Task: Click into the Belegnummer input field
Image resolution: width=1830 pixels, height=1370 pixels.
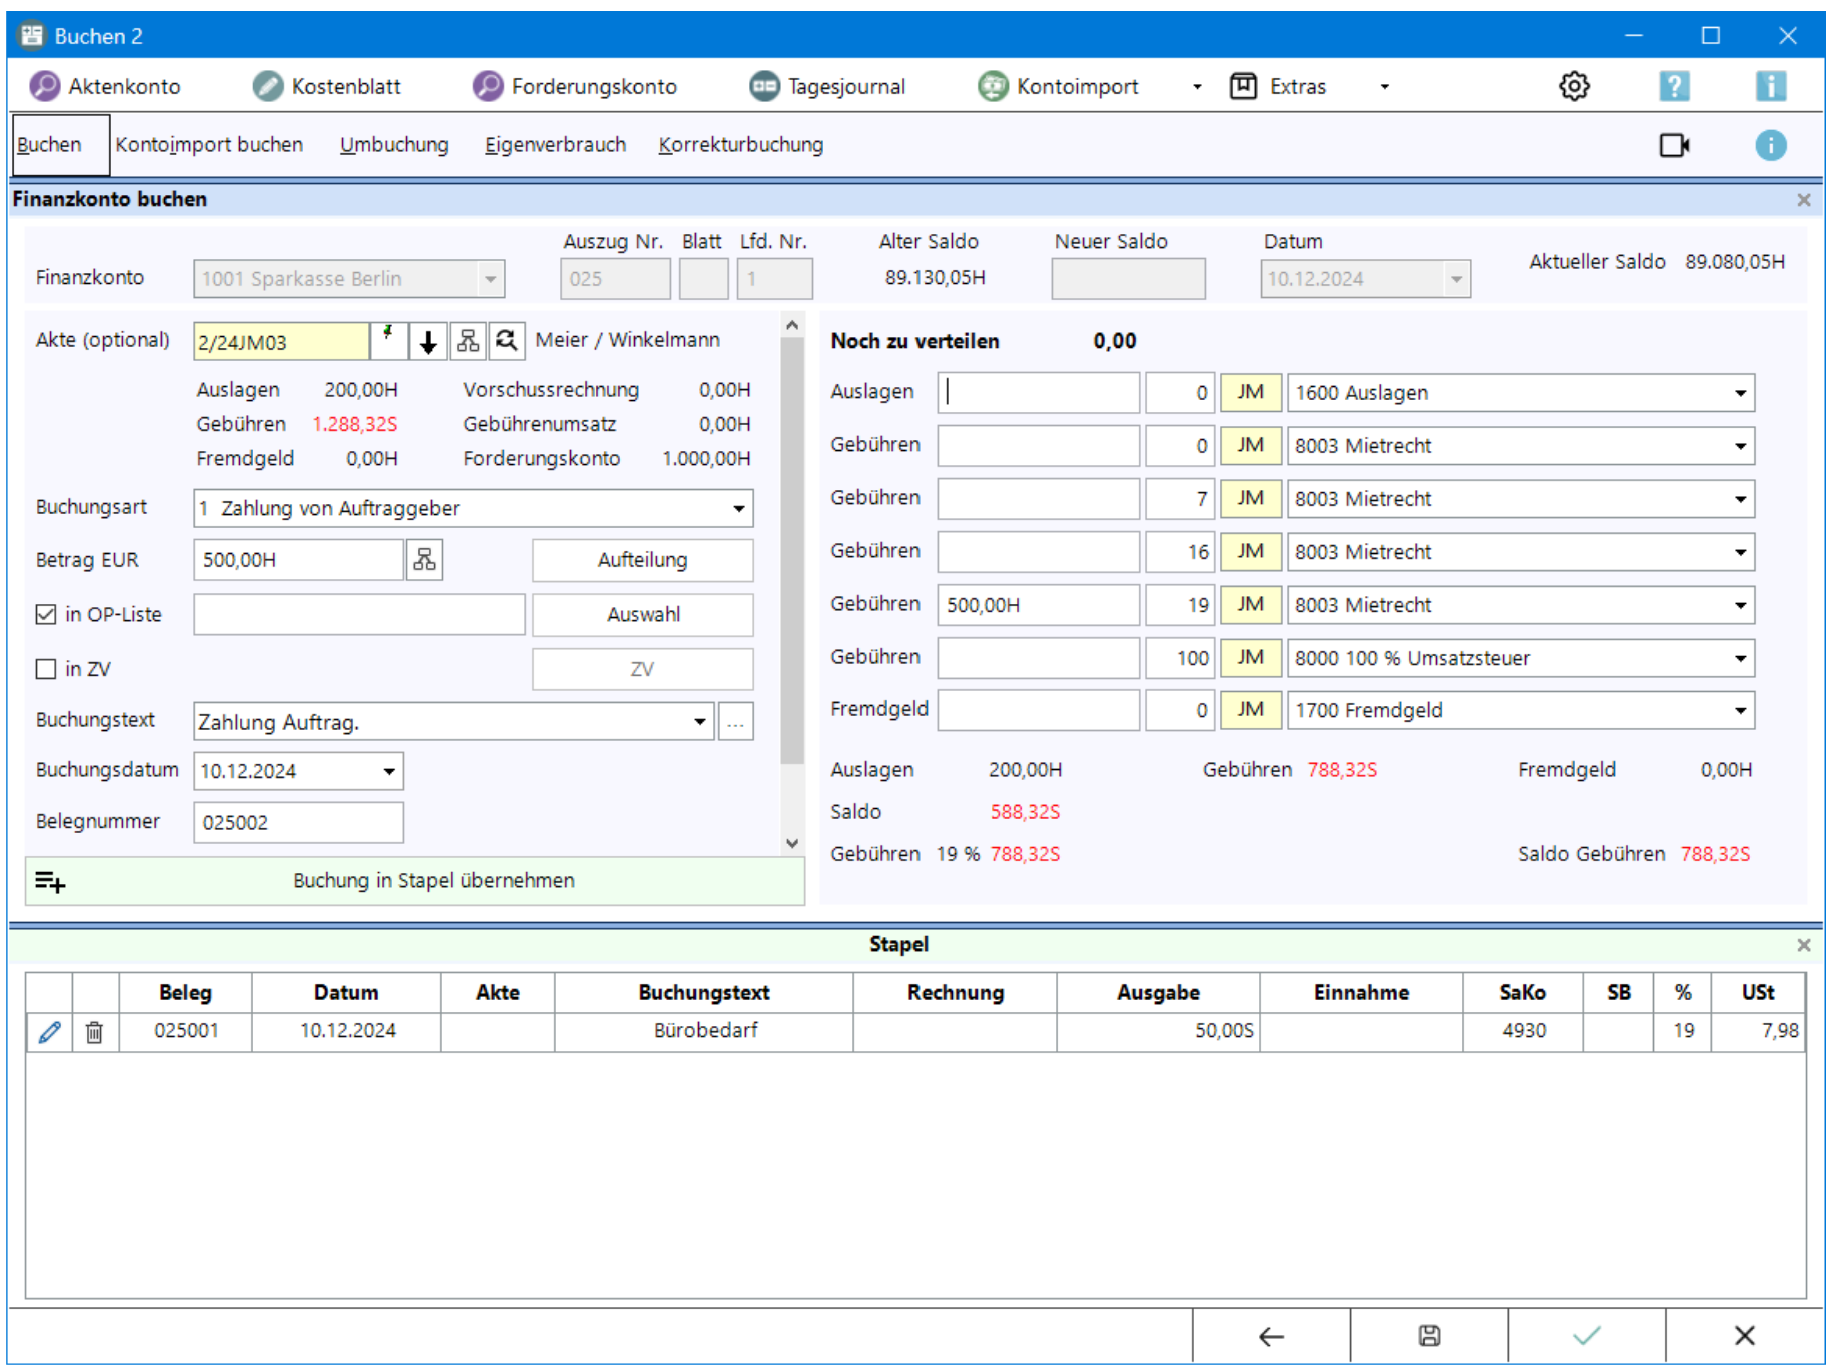Action: pos(298,823)
